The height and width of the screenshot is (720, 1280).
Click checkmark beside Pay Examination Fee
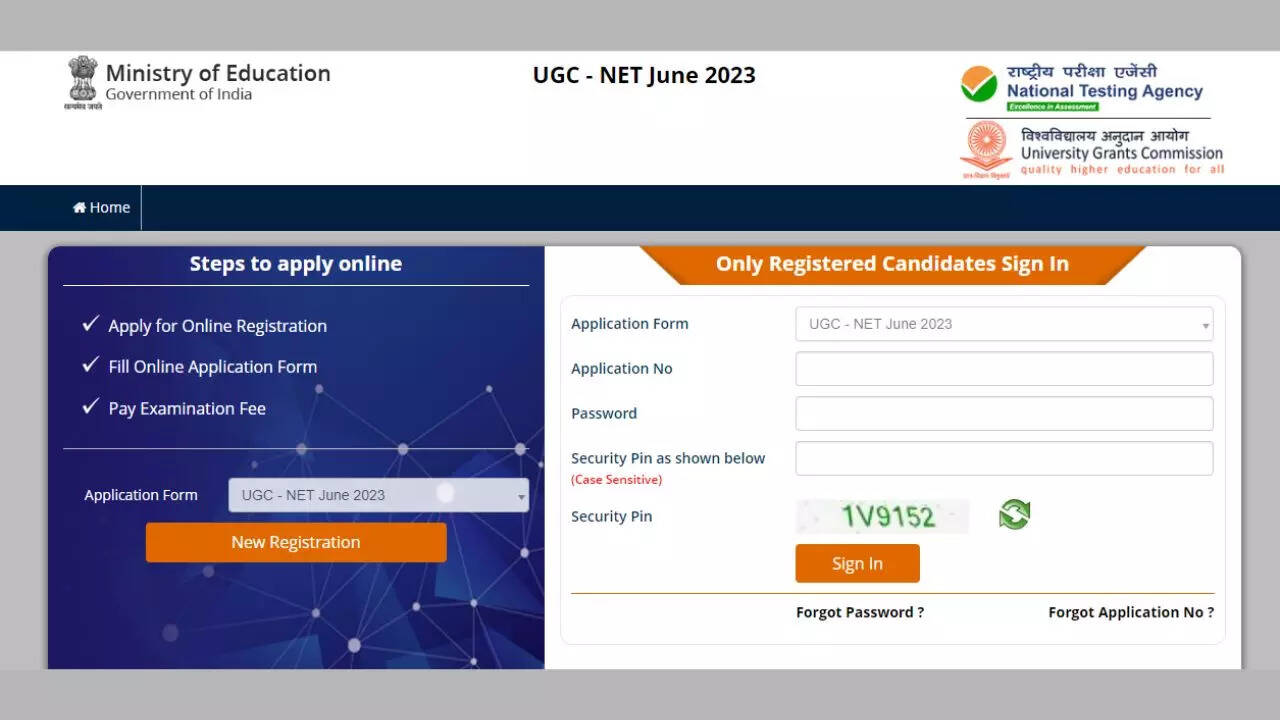coord(91,406)
